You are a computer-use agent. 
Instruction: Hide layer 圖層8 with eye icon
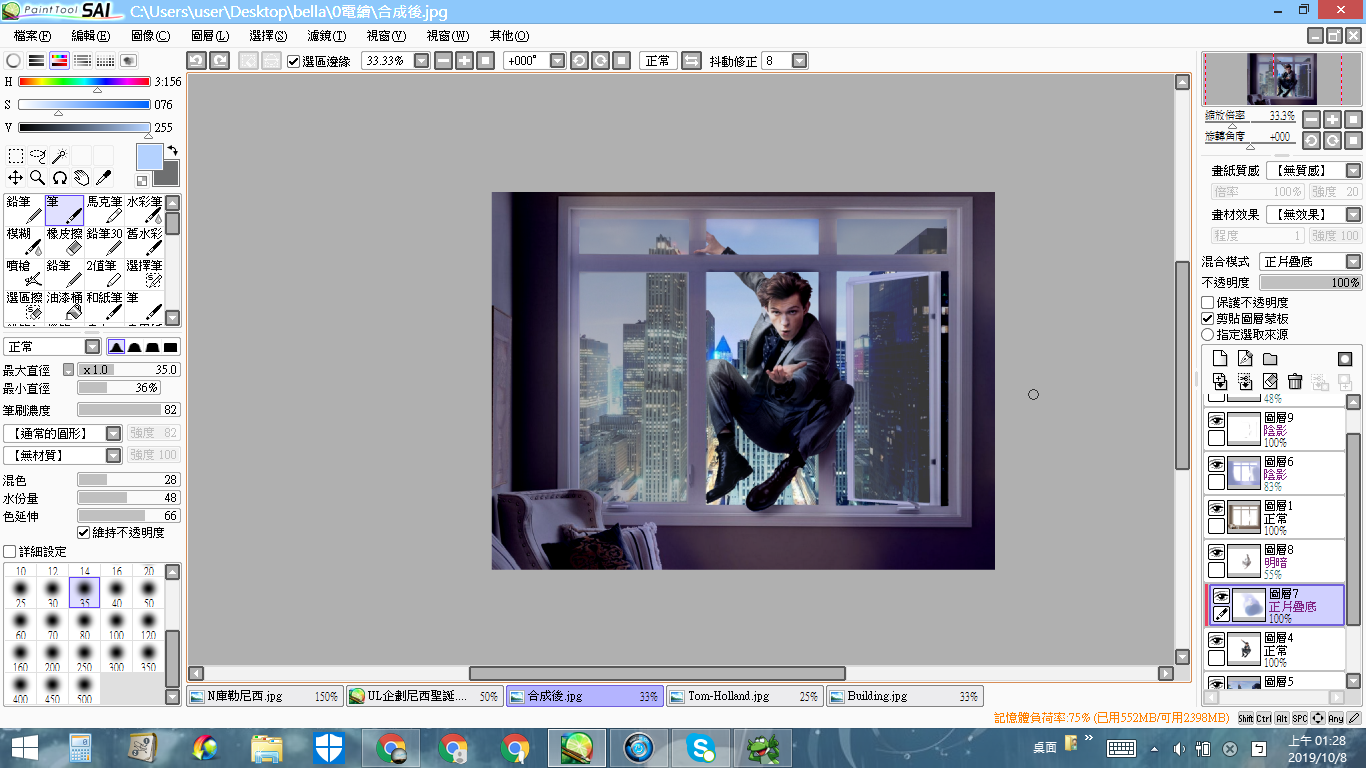coord(1217,553)
